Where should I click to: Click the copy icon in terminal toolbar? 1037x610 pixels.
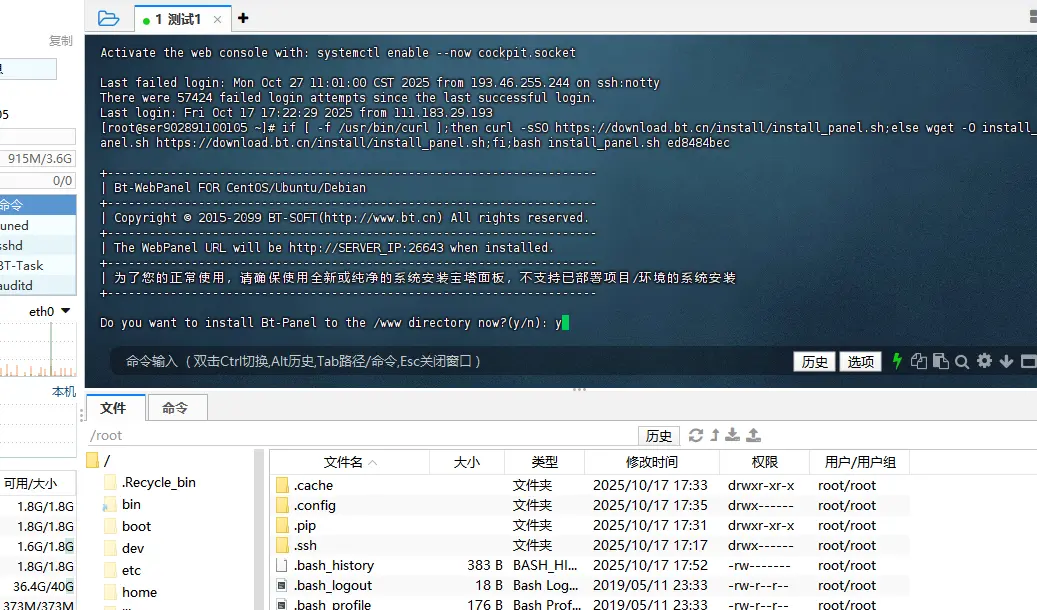pos(919,361)
